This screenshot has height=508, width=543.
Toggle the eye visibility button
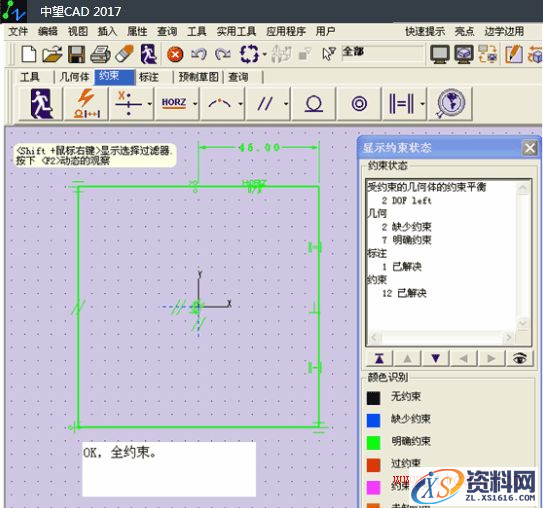pyautogui.click(x=519, y=358)
